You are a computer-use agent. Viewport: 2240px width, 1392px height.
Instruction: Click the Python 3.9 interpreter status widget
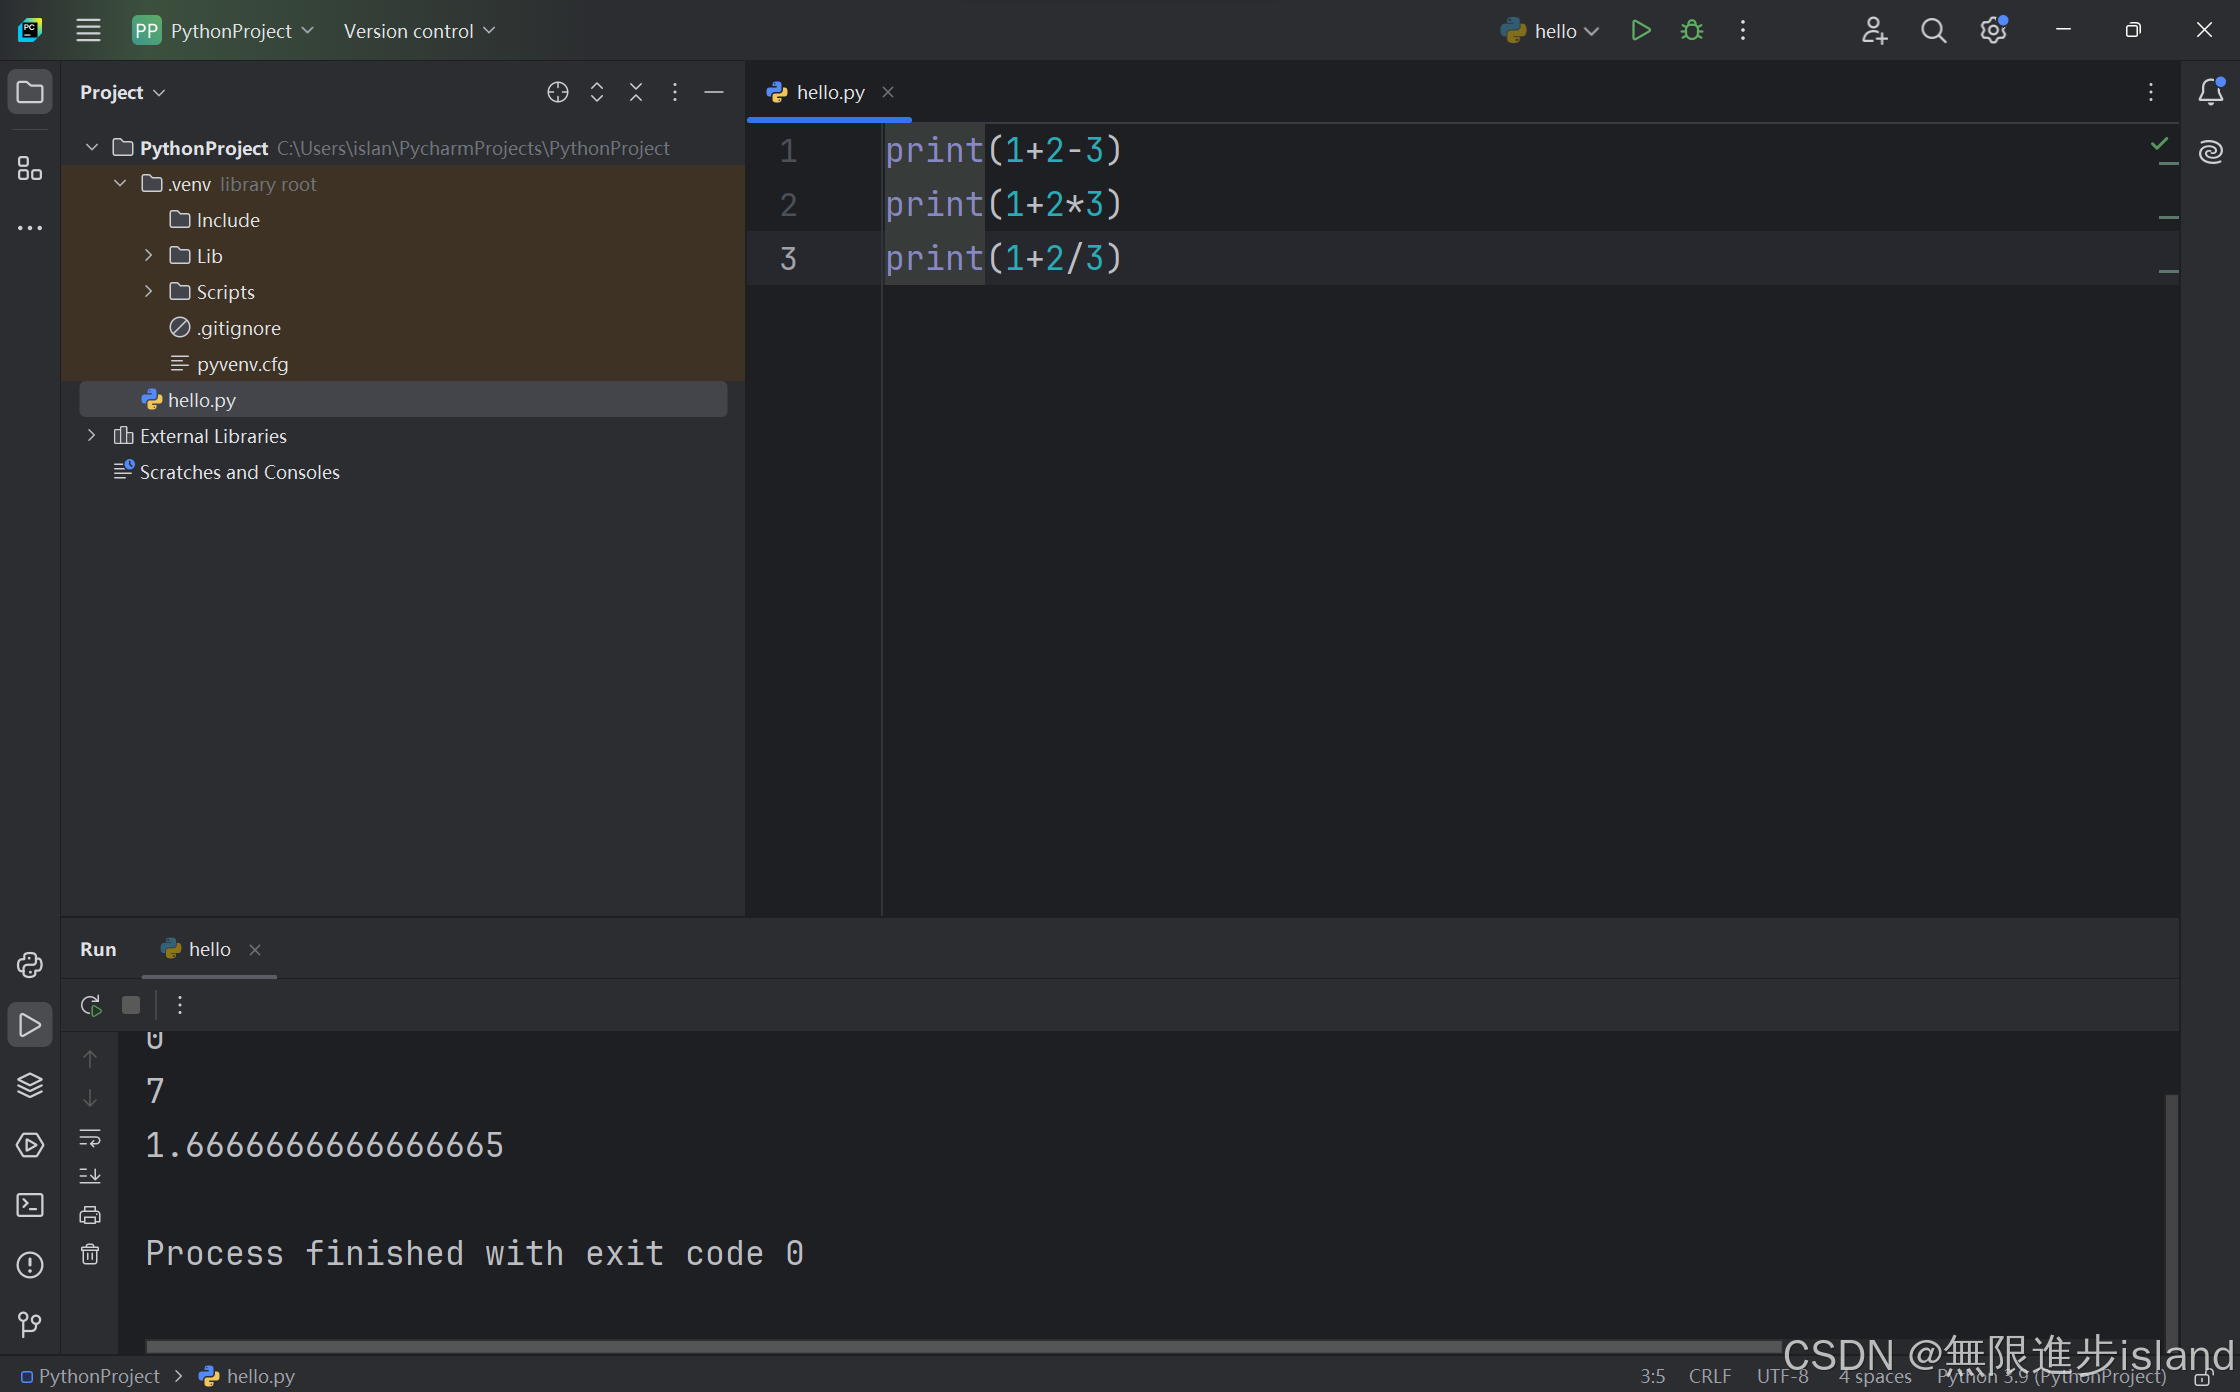tap(2051, 1377)
